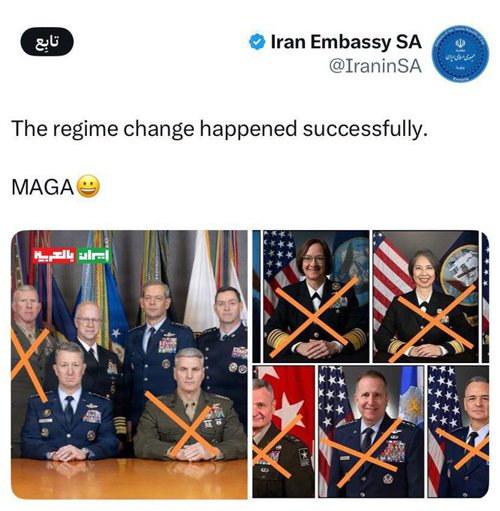The height and width of the screenshot is (511, 500).
Task: Open the Iran Embassy SA profile name
Action: (346, 42)
